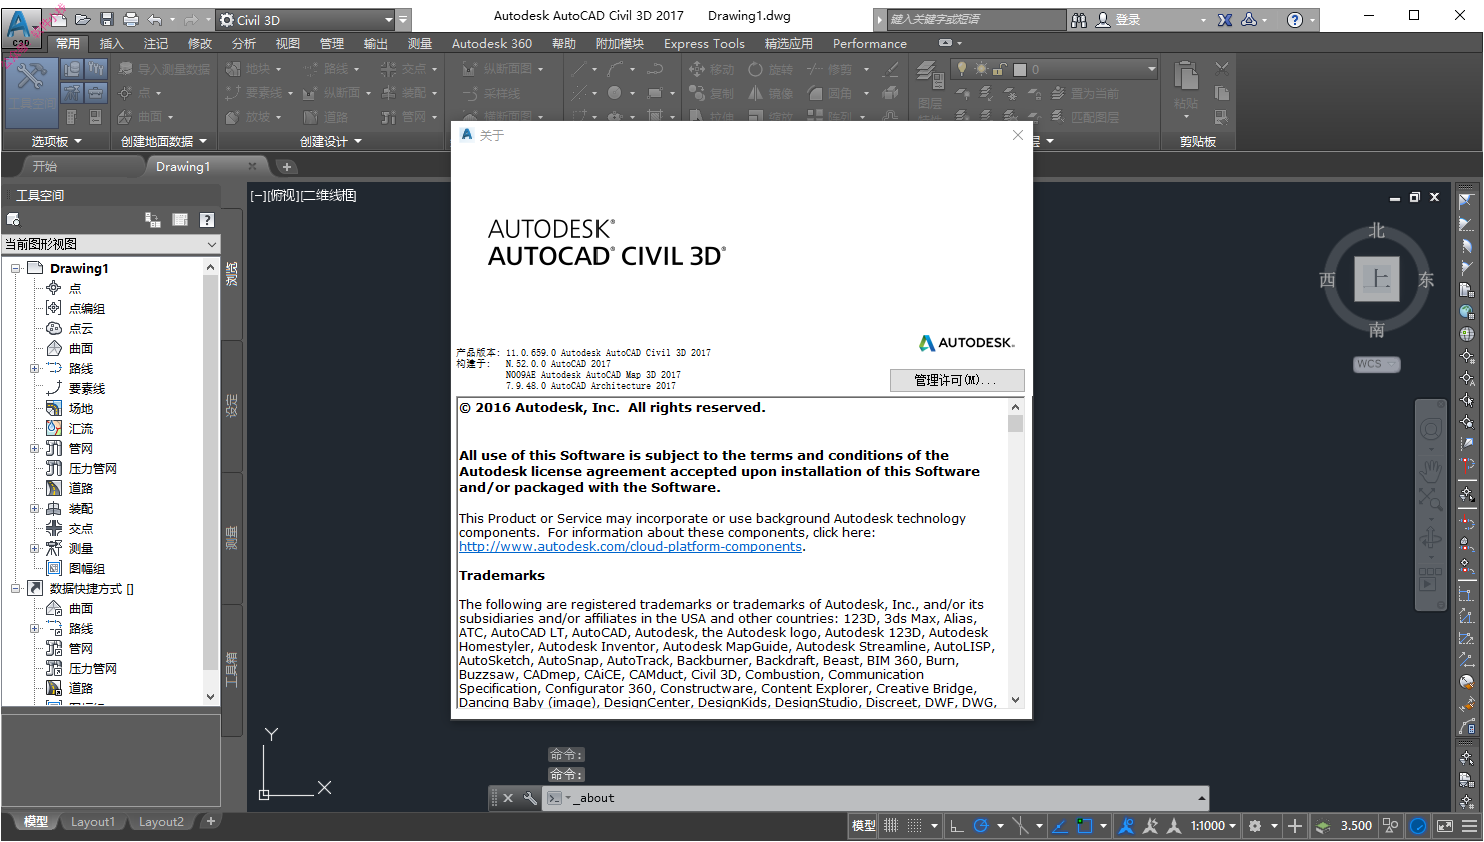Open the Performance ribbon tab
The width and height of the screenshot is (1484, 842).
[870, 44]
